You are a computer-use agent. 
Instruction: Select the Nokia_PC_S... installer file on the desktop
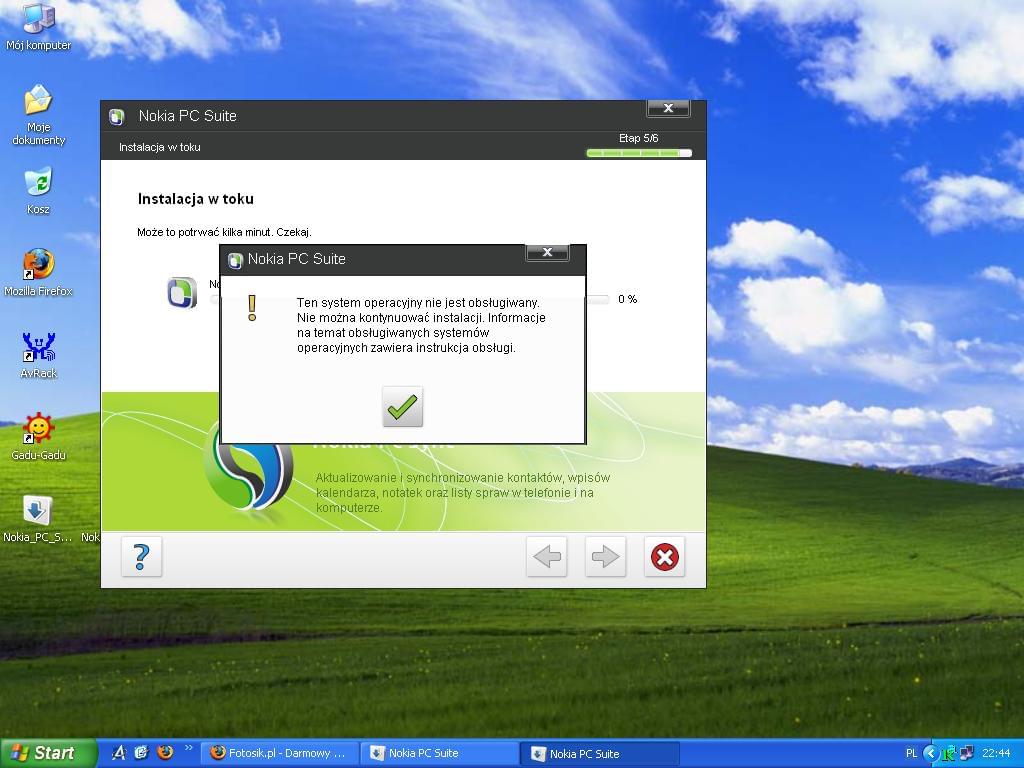38,519
